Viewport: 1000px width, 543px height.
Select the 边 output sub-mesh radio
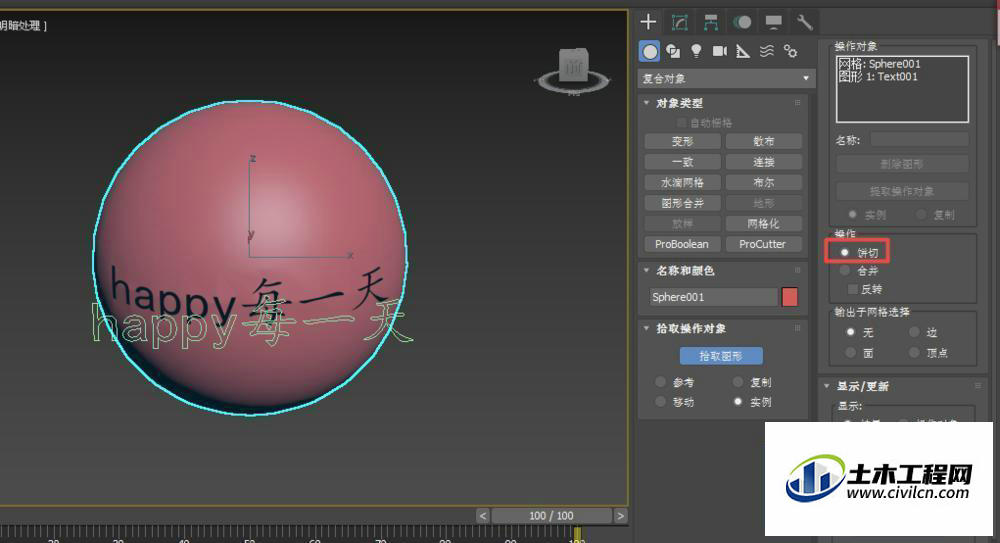pos(914,332)
